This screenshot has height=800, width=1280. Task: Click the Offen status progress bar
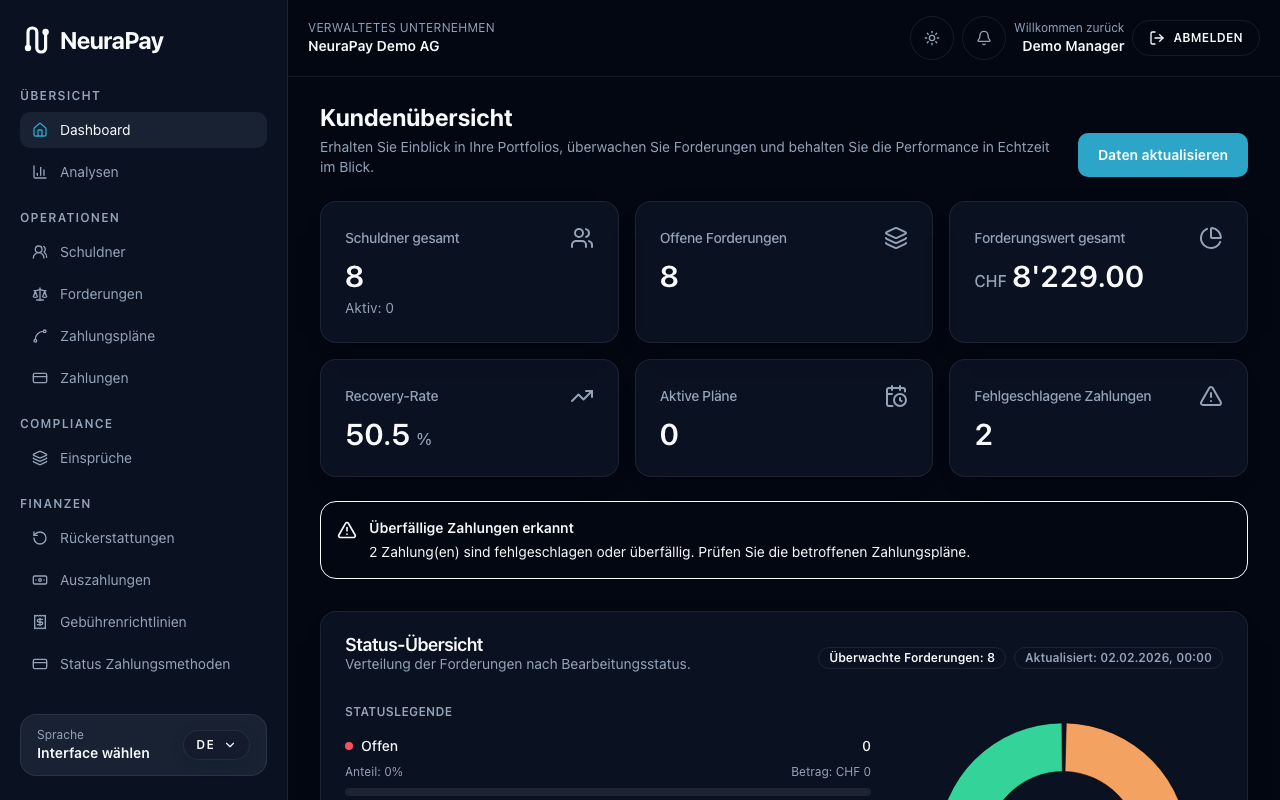(608, 792)
